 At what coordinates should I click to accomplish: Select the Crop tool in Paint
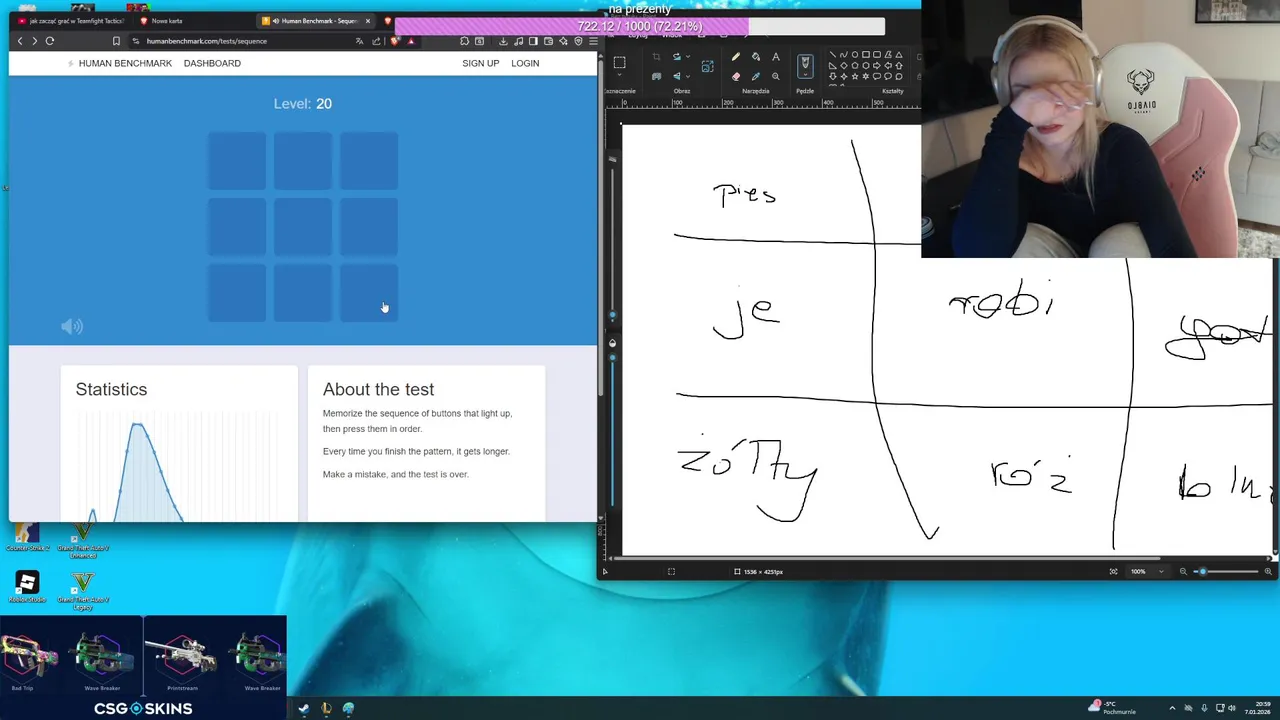(x=656, y=57)
